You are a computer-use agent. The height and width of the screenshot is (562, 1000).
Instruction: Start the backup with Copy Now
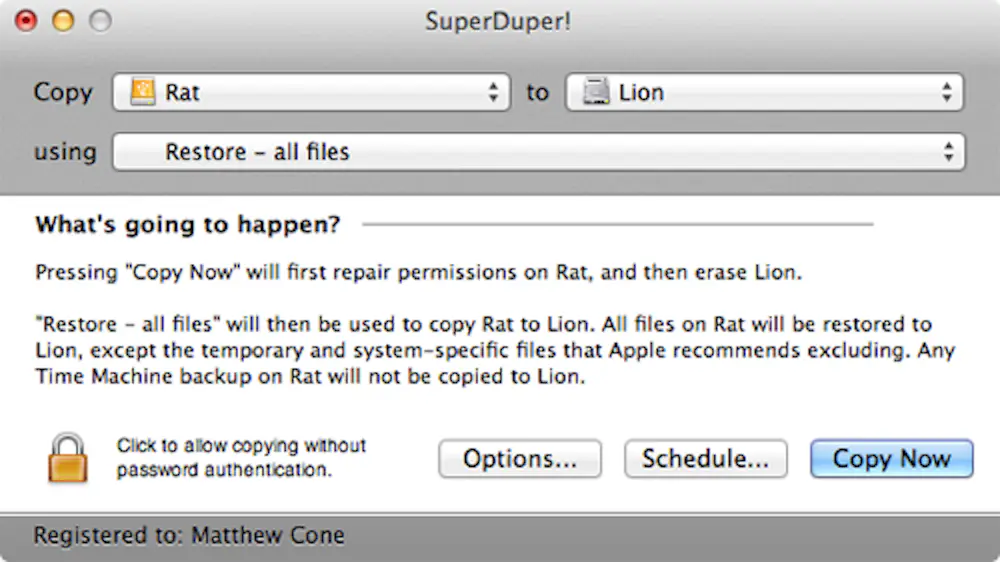(892, 459)
